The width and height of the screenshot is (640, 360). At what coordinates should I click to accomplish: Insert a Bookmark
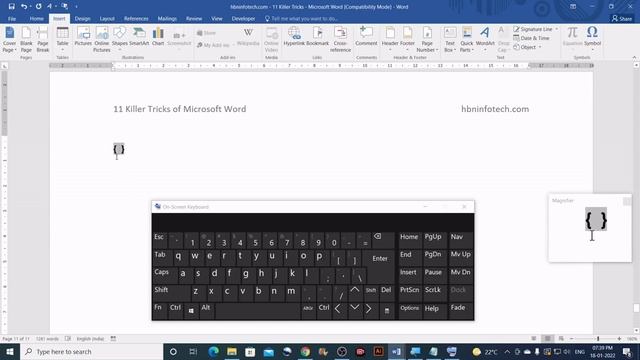tap(317, 37)
